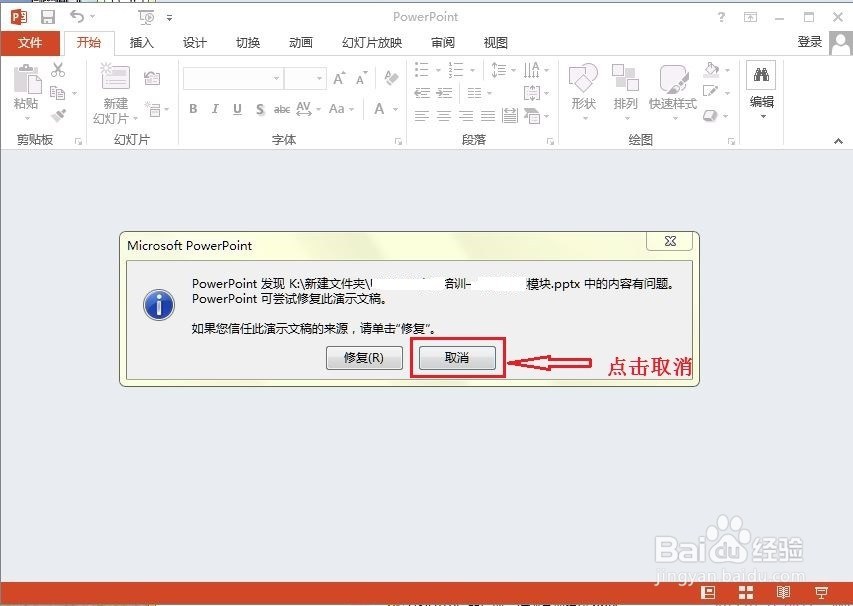This screenshot has height=606, width=853.
Task: Open the 文件 menu
Action: point(31,42)
